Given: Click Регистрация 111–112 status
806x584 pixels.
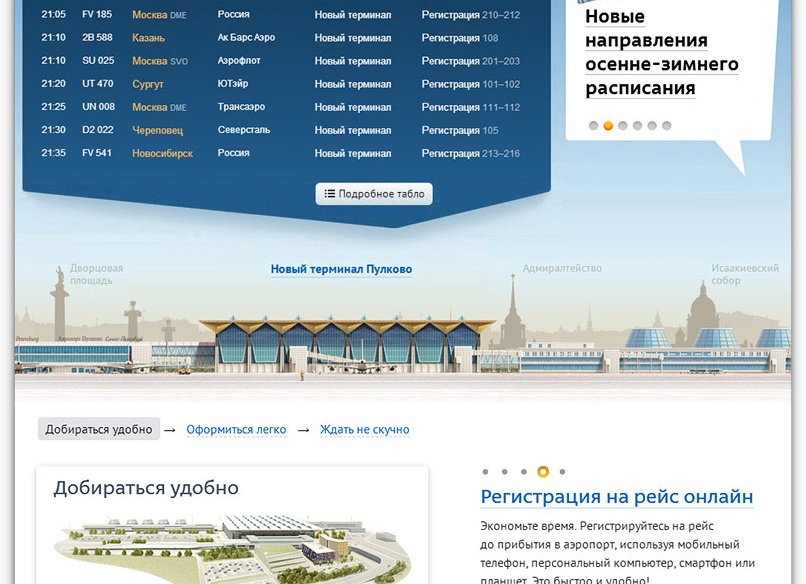Looking at the screenshot, I should [471, 107].
